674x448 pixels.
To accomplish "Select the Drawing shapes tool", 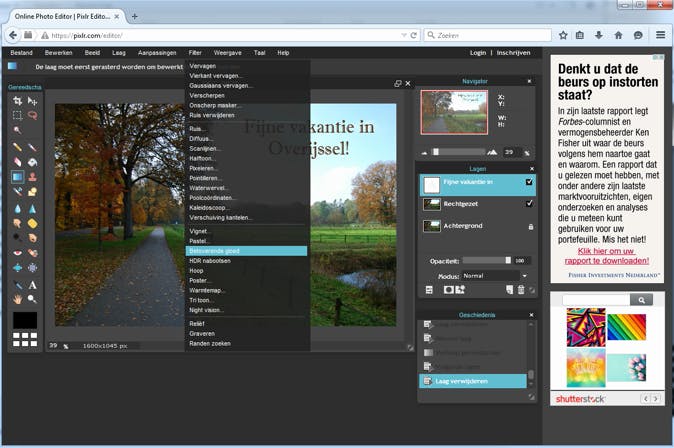I will [32, 191].
